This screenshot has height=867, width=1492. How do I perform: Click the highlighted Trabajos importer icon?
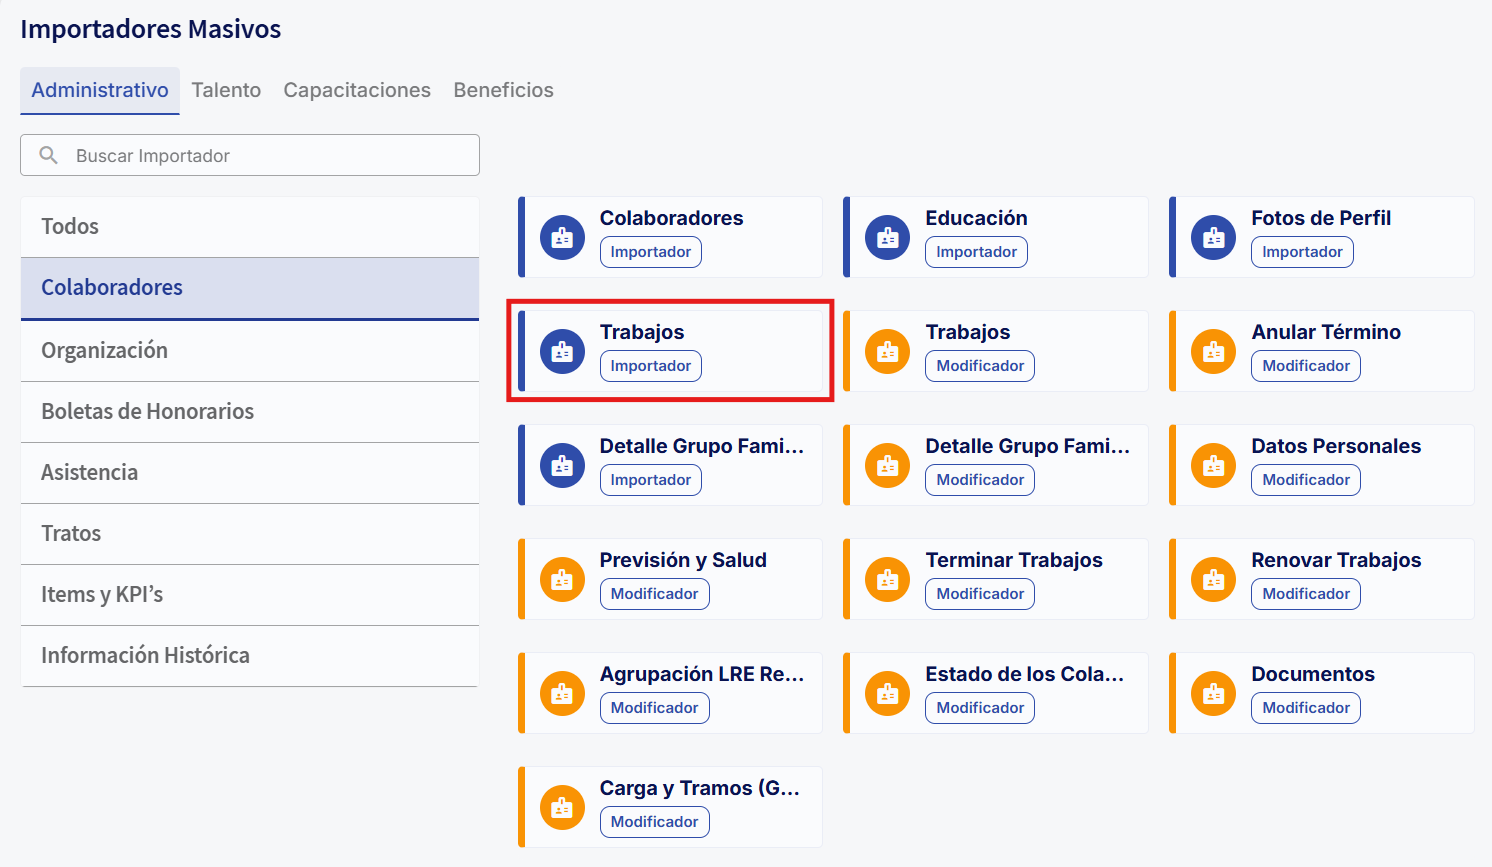(562, 351)
